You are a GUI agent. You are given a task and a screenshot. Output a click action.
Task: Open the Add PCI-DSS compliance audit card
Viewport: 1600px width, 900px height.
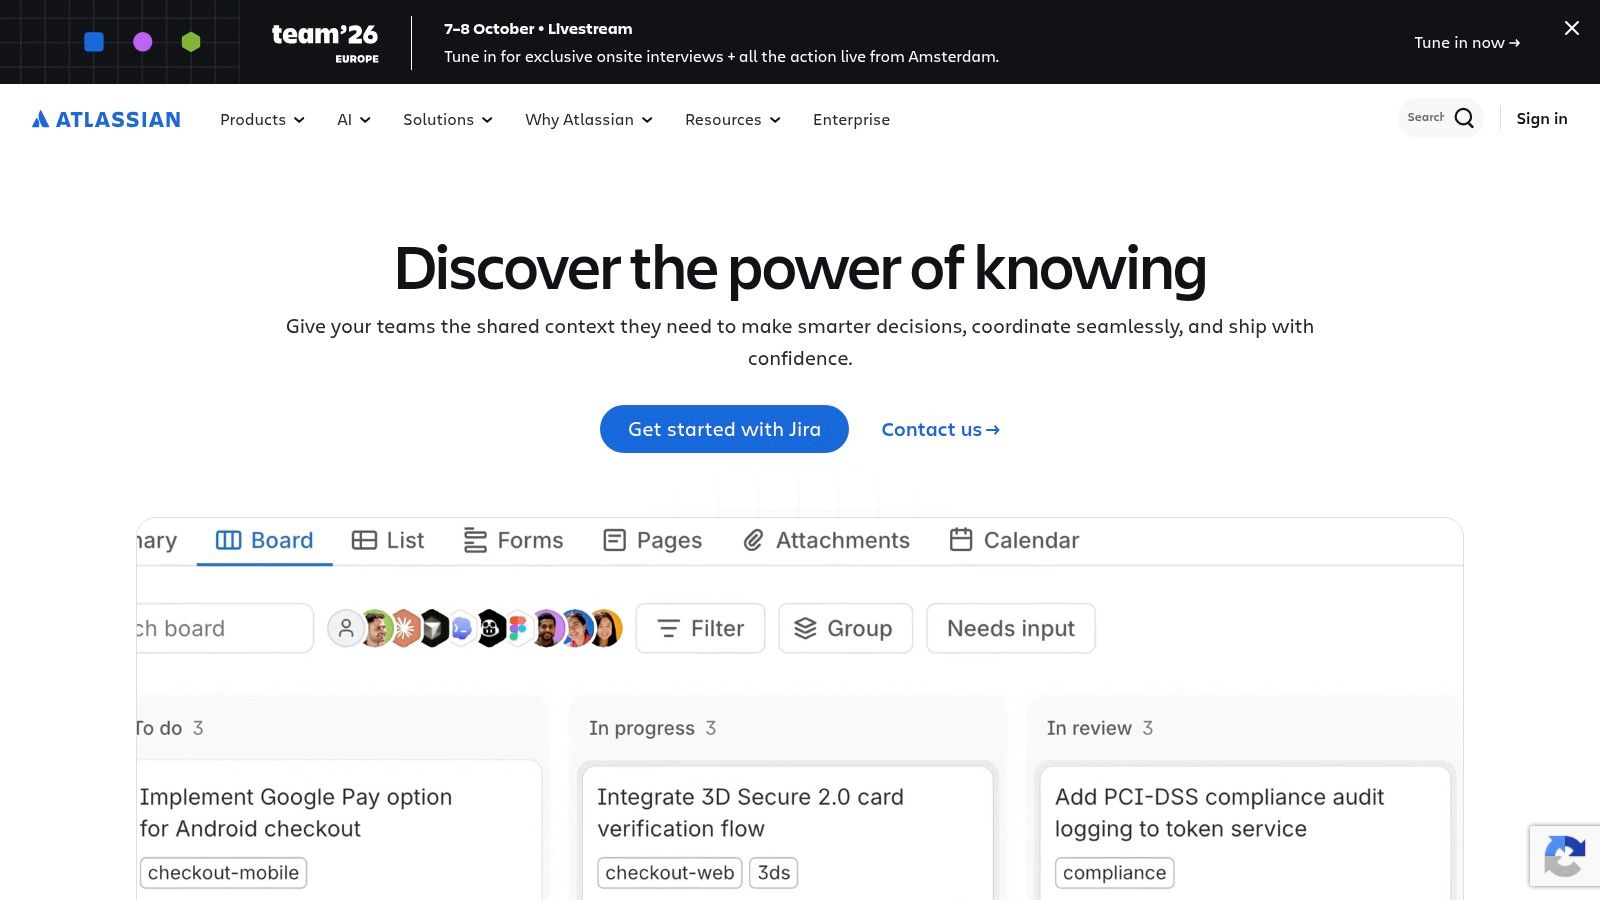tap(1245, 832)
